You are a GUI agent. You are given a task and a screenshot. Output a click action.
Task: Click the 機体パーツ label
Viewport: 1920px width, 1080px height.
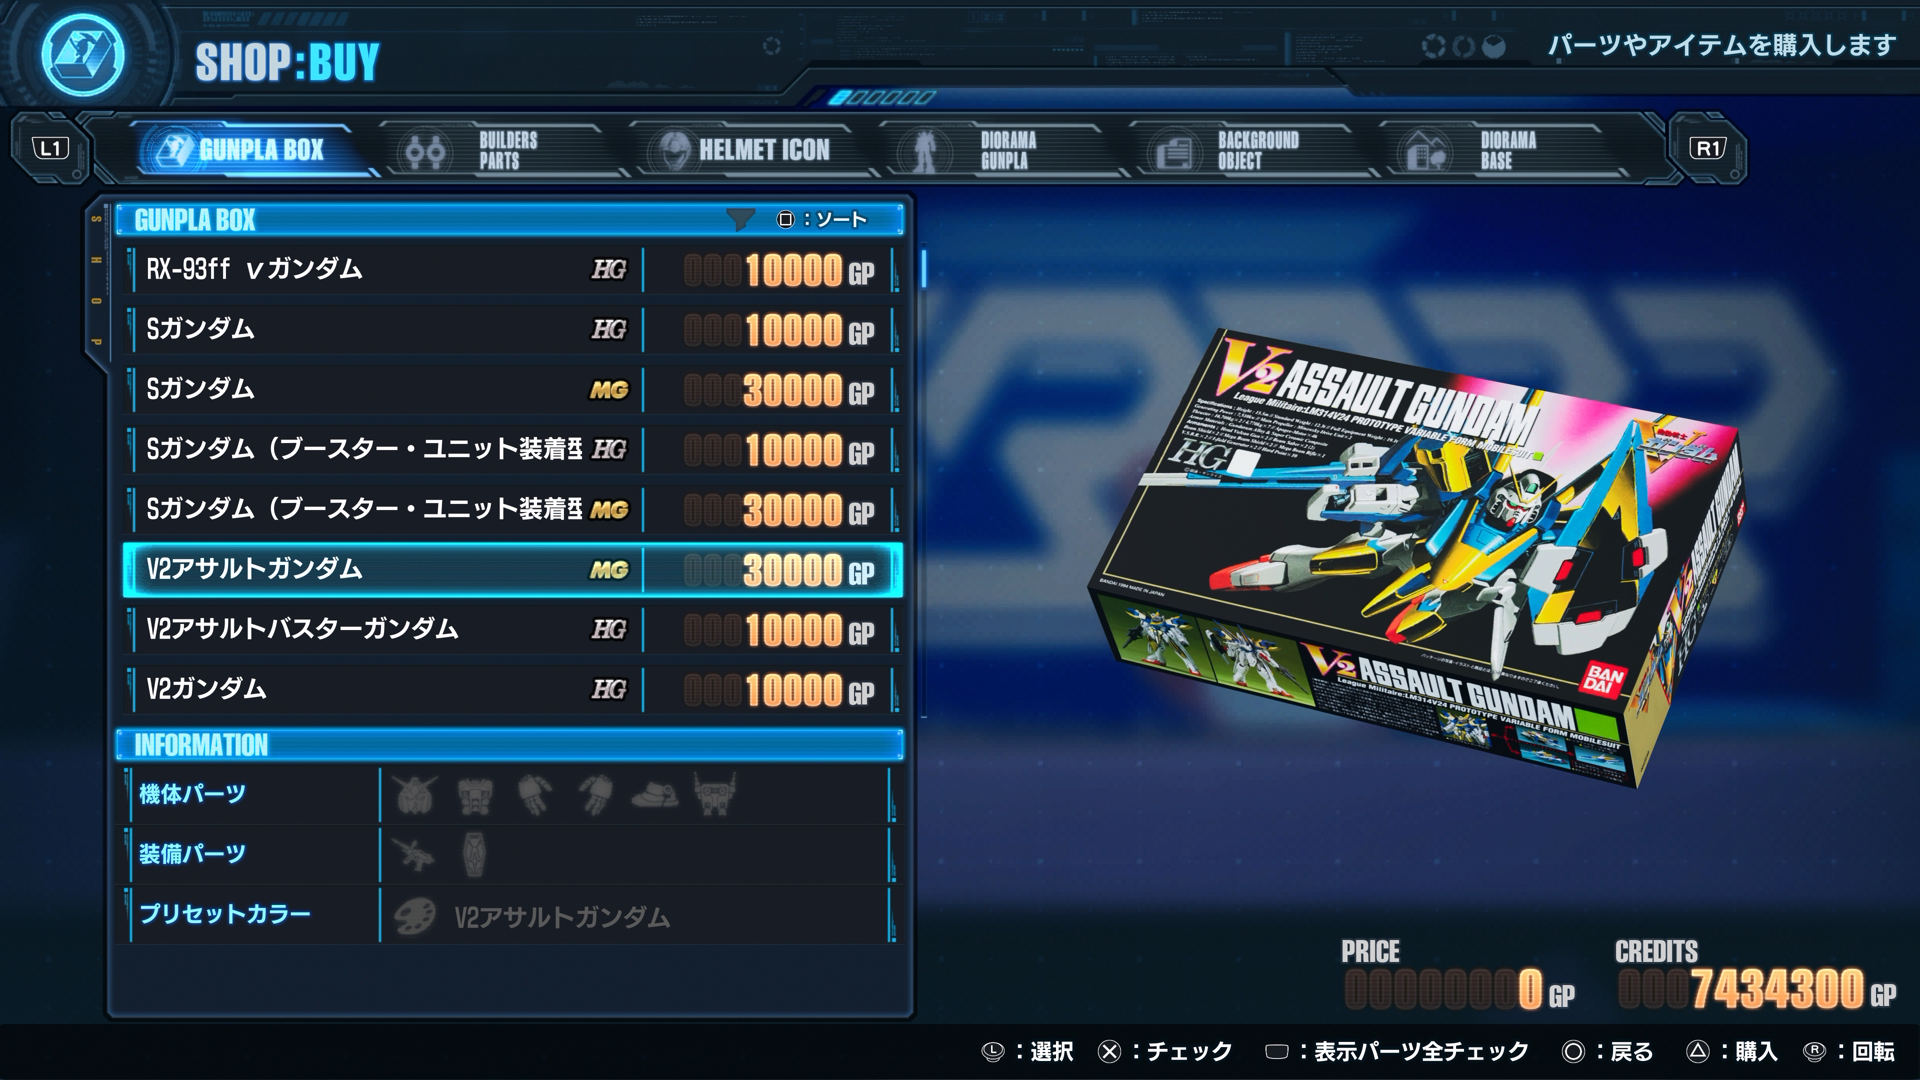tap(192, 795)
